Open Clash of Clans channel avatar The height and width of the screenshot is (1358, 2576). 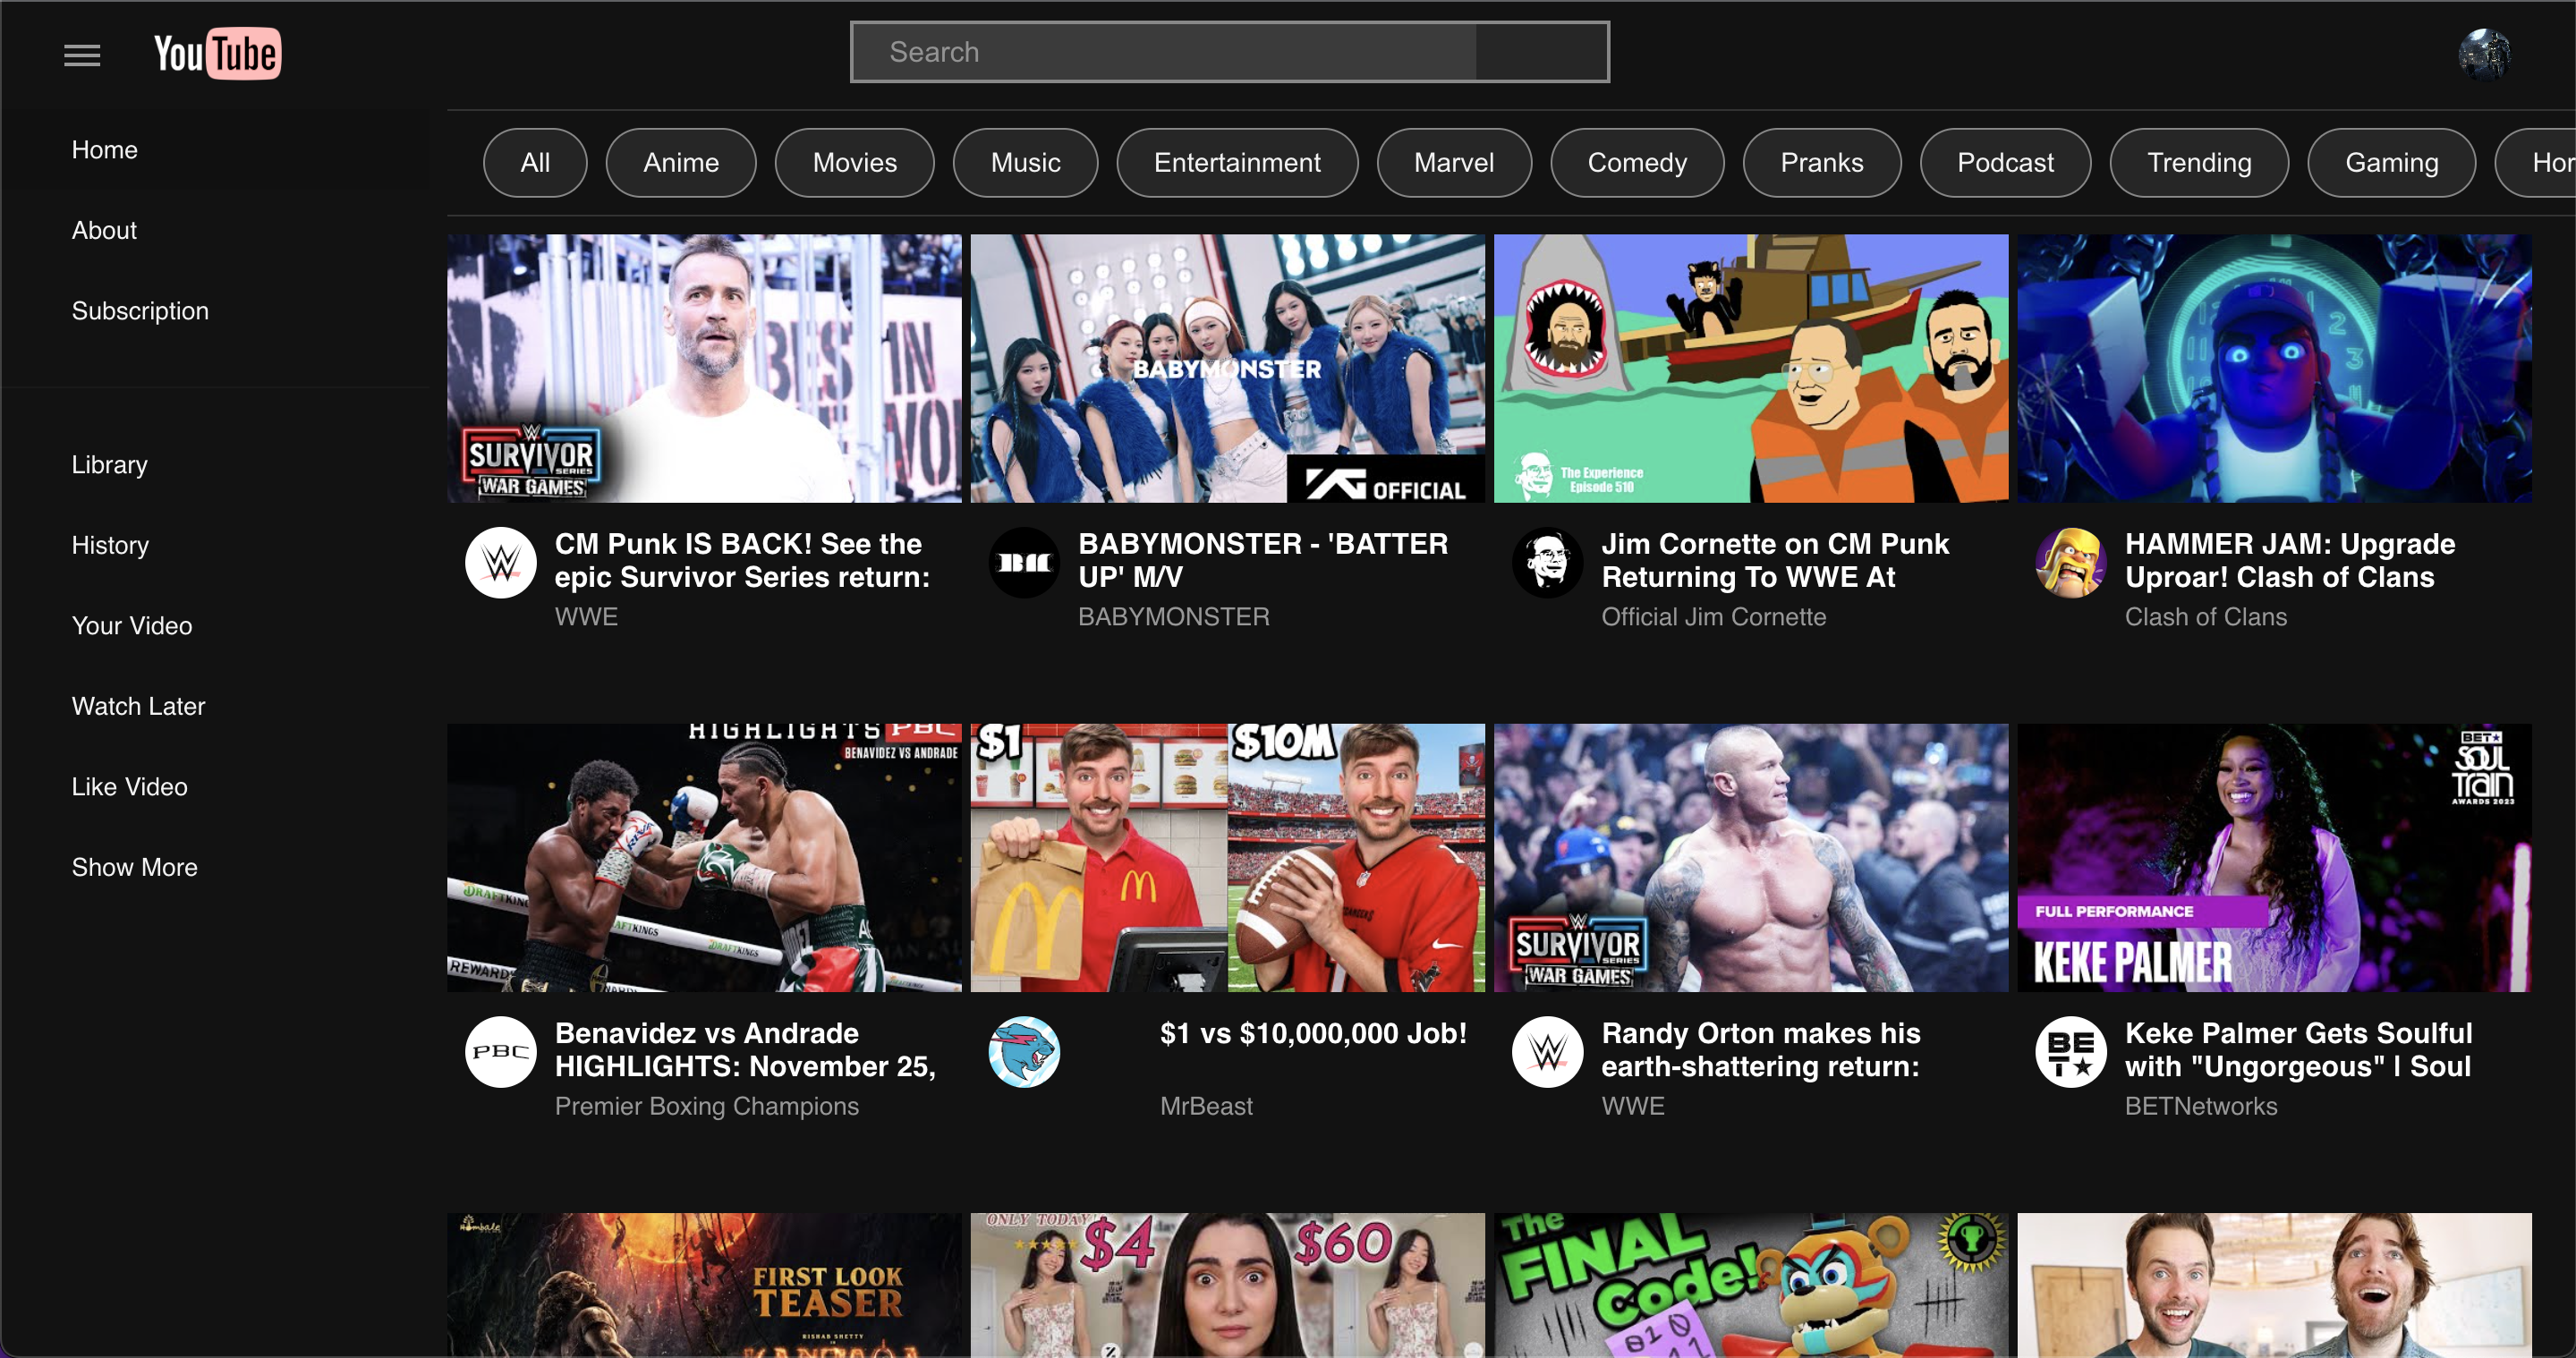pyautogui.click(x=2071, y=562)
